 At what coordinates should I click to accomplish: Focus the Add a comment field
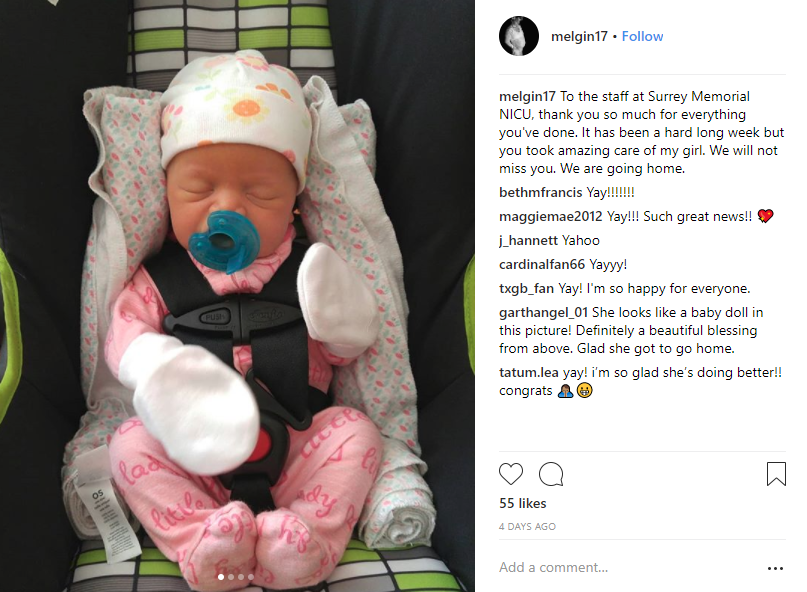pos(628,567)
